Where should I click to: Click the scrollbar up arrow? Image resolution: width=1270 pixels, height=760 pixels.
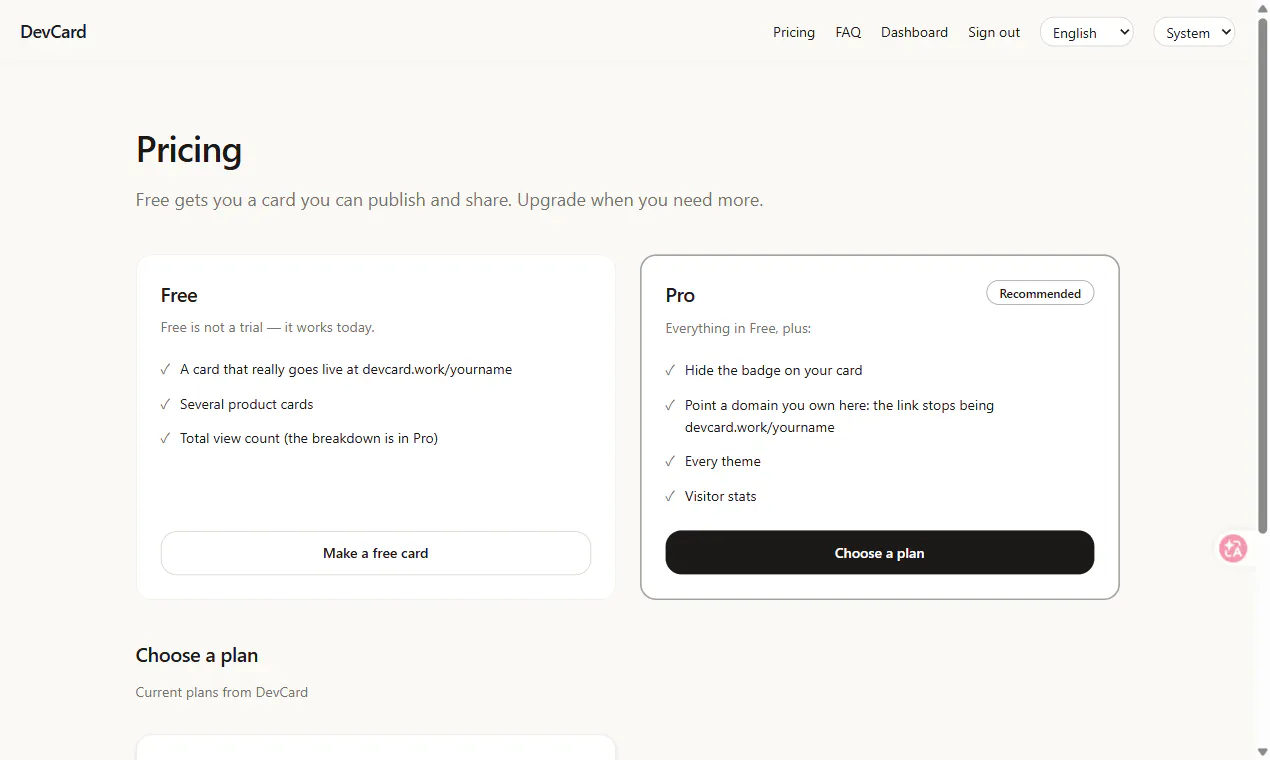coord(1262,7)
